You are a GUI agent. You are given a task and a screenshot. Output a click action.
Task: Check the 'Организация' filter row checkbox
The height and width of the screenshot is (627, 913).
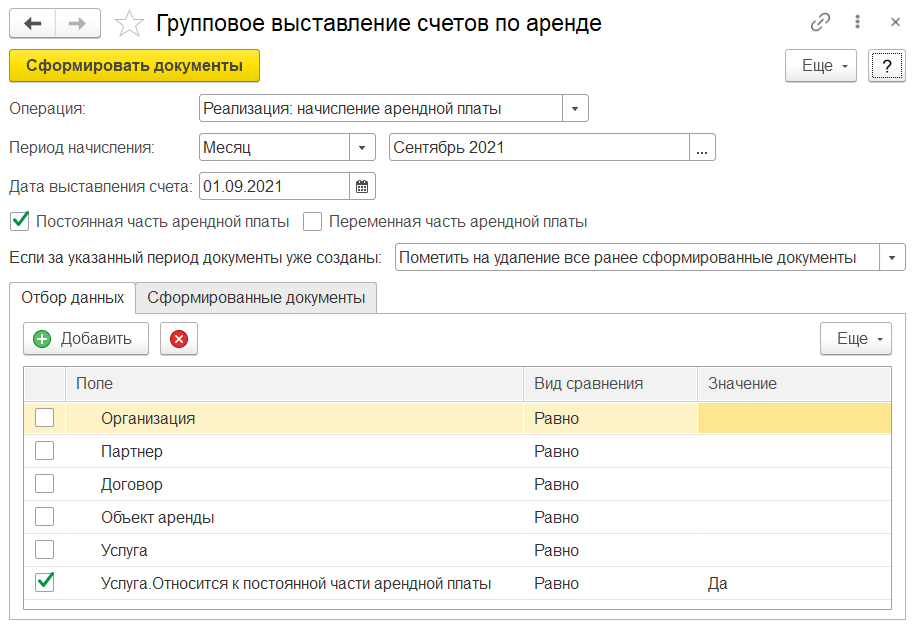(44, 418)
